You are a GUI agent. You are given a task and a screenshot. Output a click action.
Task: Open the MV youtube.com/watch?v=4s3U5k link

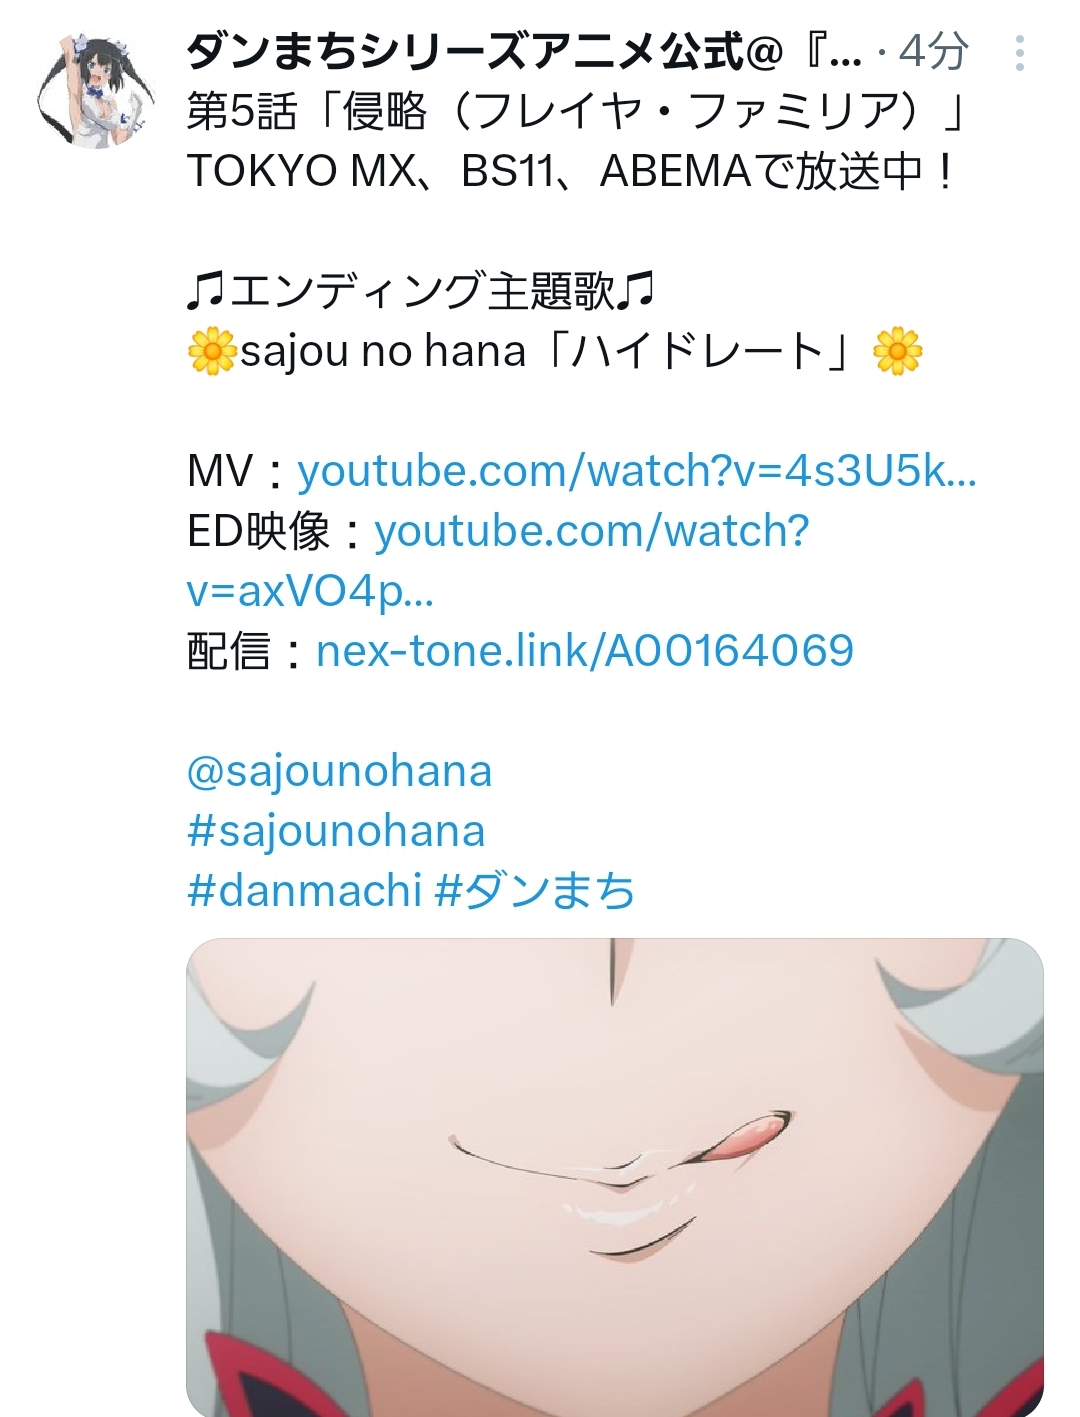637,471
